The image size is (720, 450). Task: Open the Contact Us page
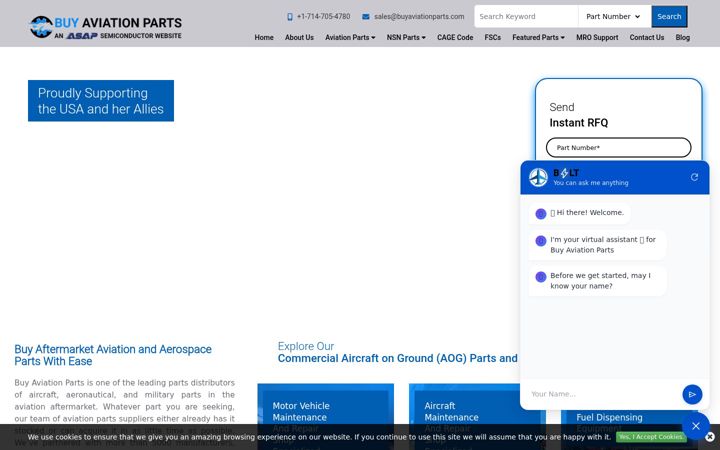coord(647,38)
